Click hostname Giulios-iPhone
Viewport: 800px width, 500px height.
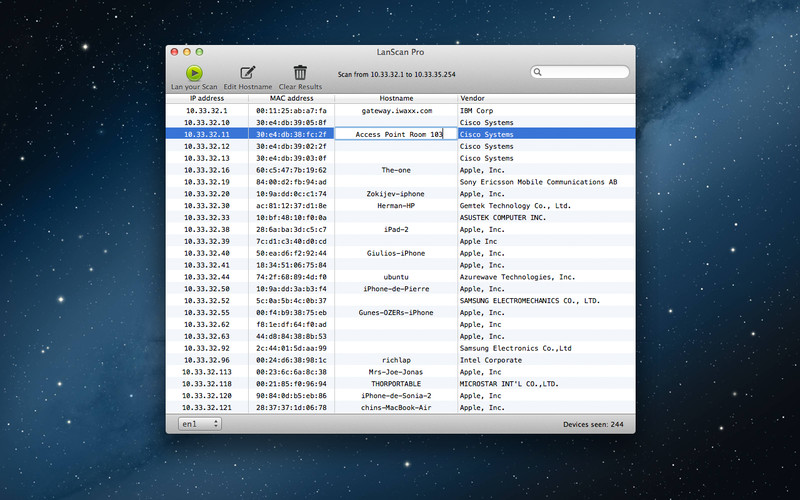[x=395, y=253]
